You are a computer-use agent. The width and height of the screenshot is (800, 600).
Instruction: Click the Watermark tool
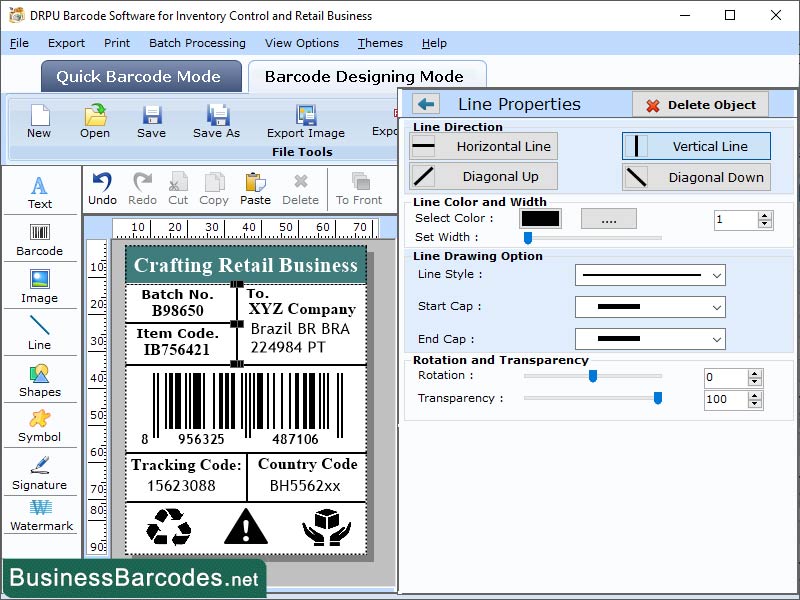pyautogui.click(x=40, y=515)
